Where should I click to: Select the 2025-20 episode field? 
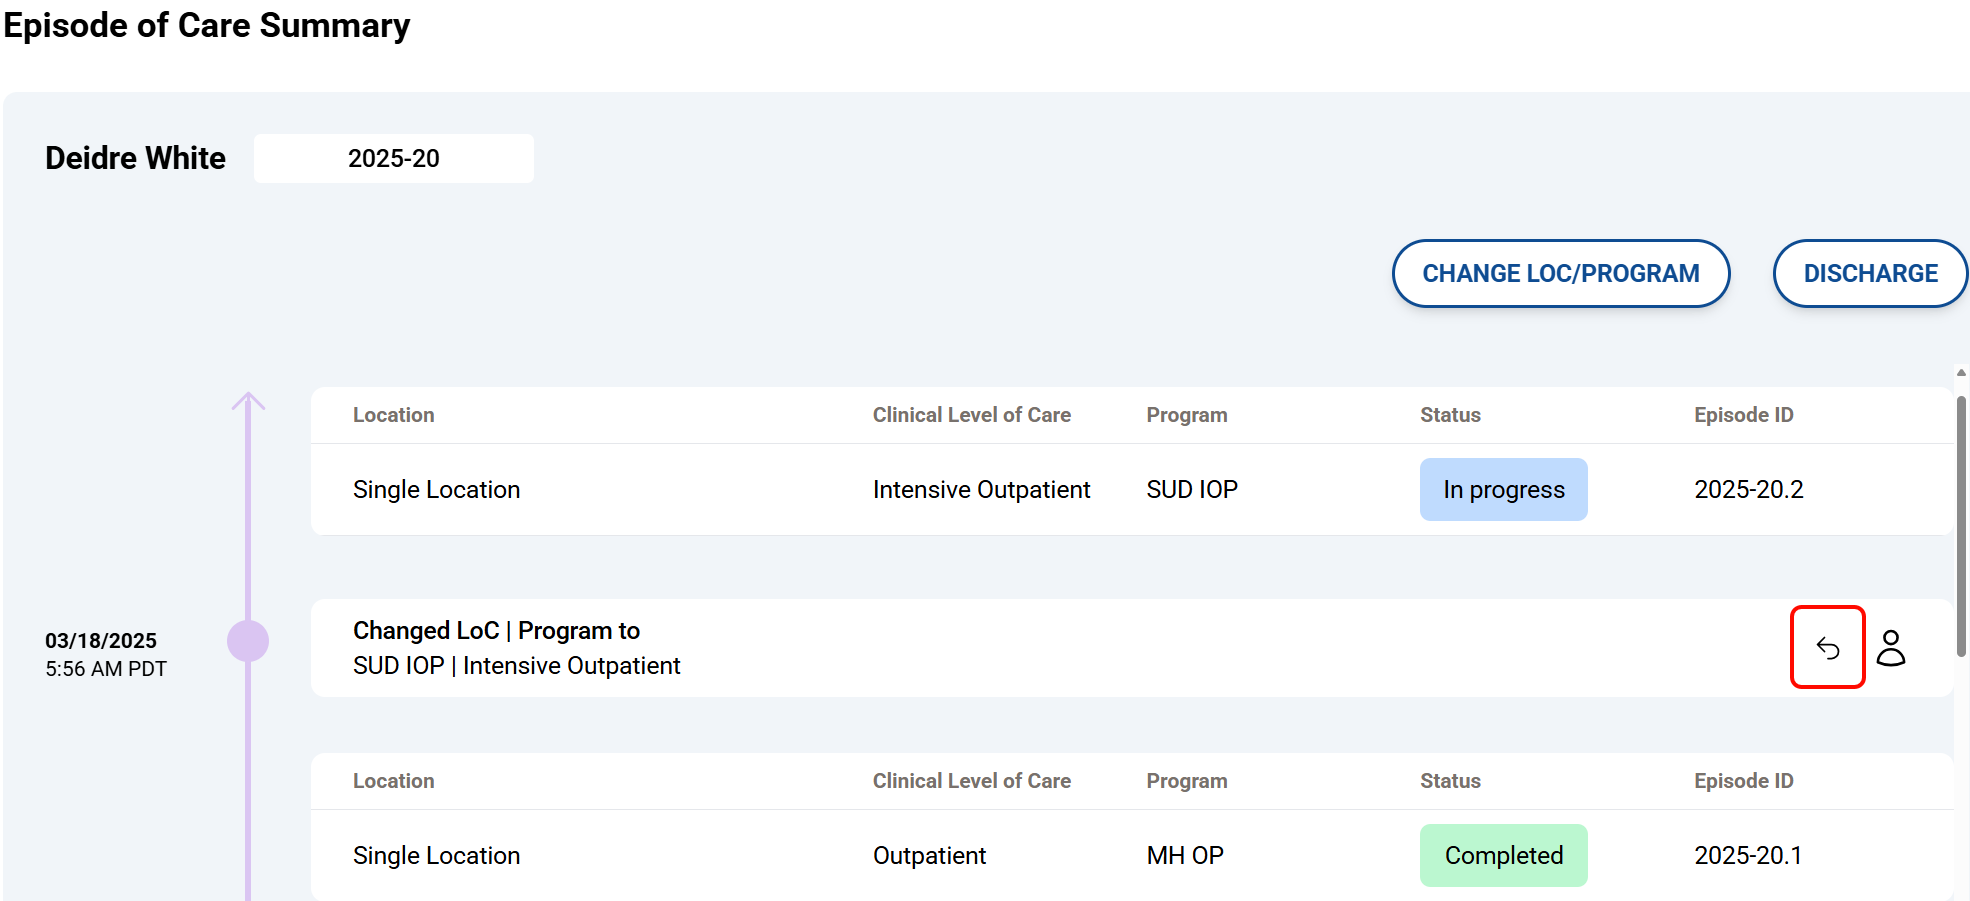tap(394, 158)
